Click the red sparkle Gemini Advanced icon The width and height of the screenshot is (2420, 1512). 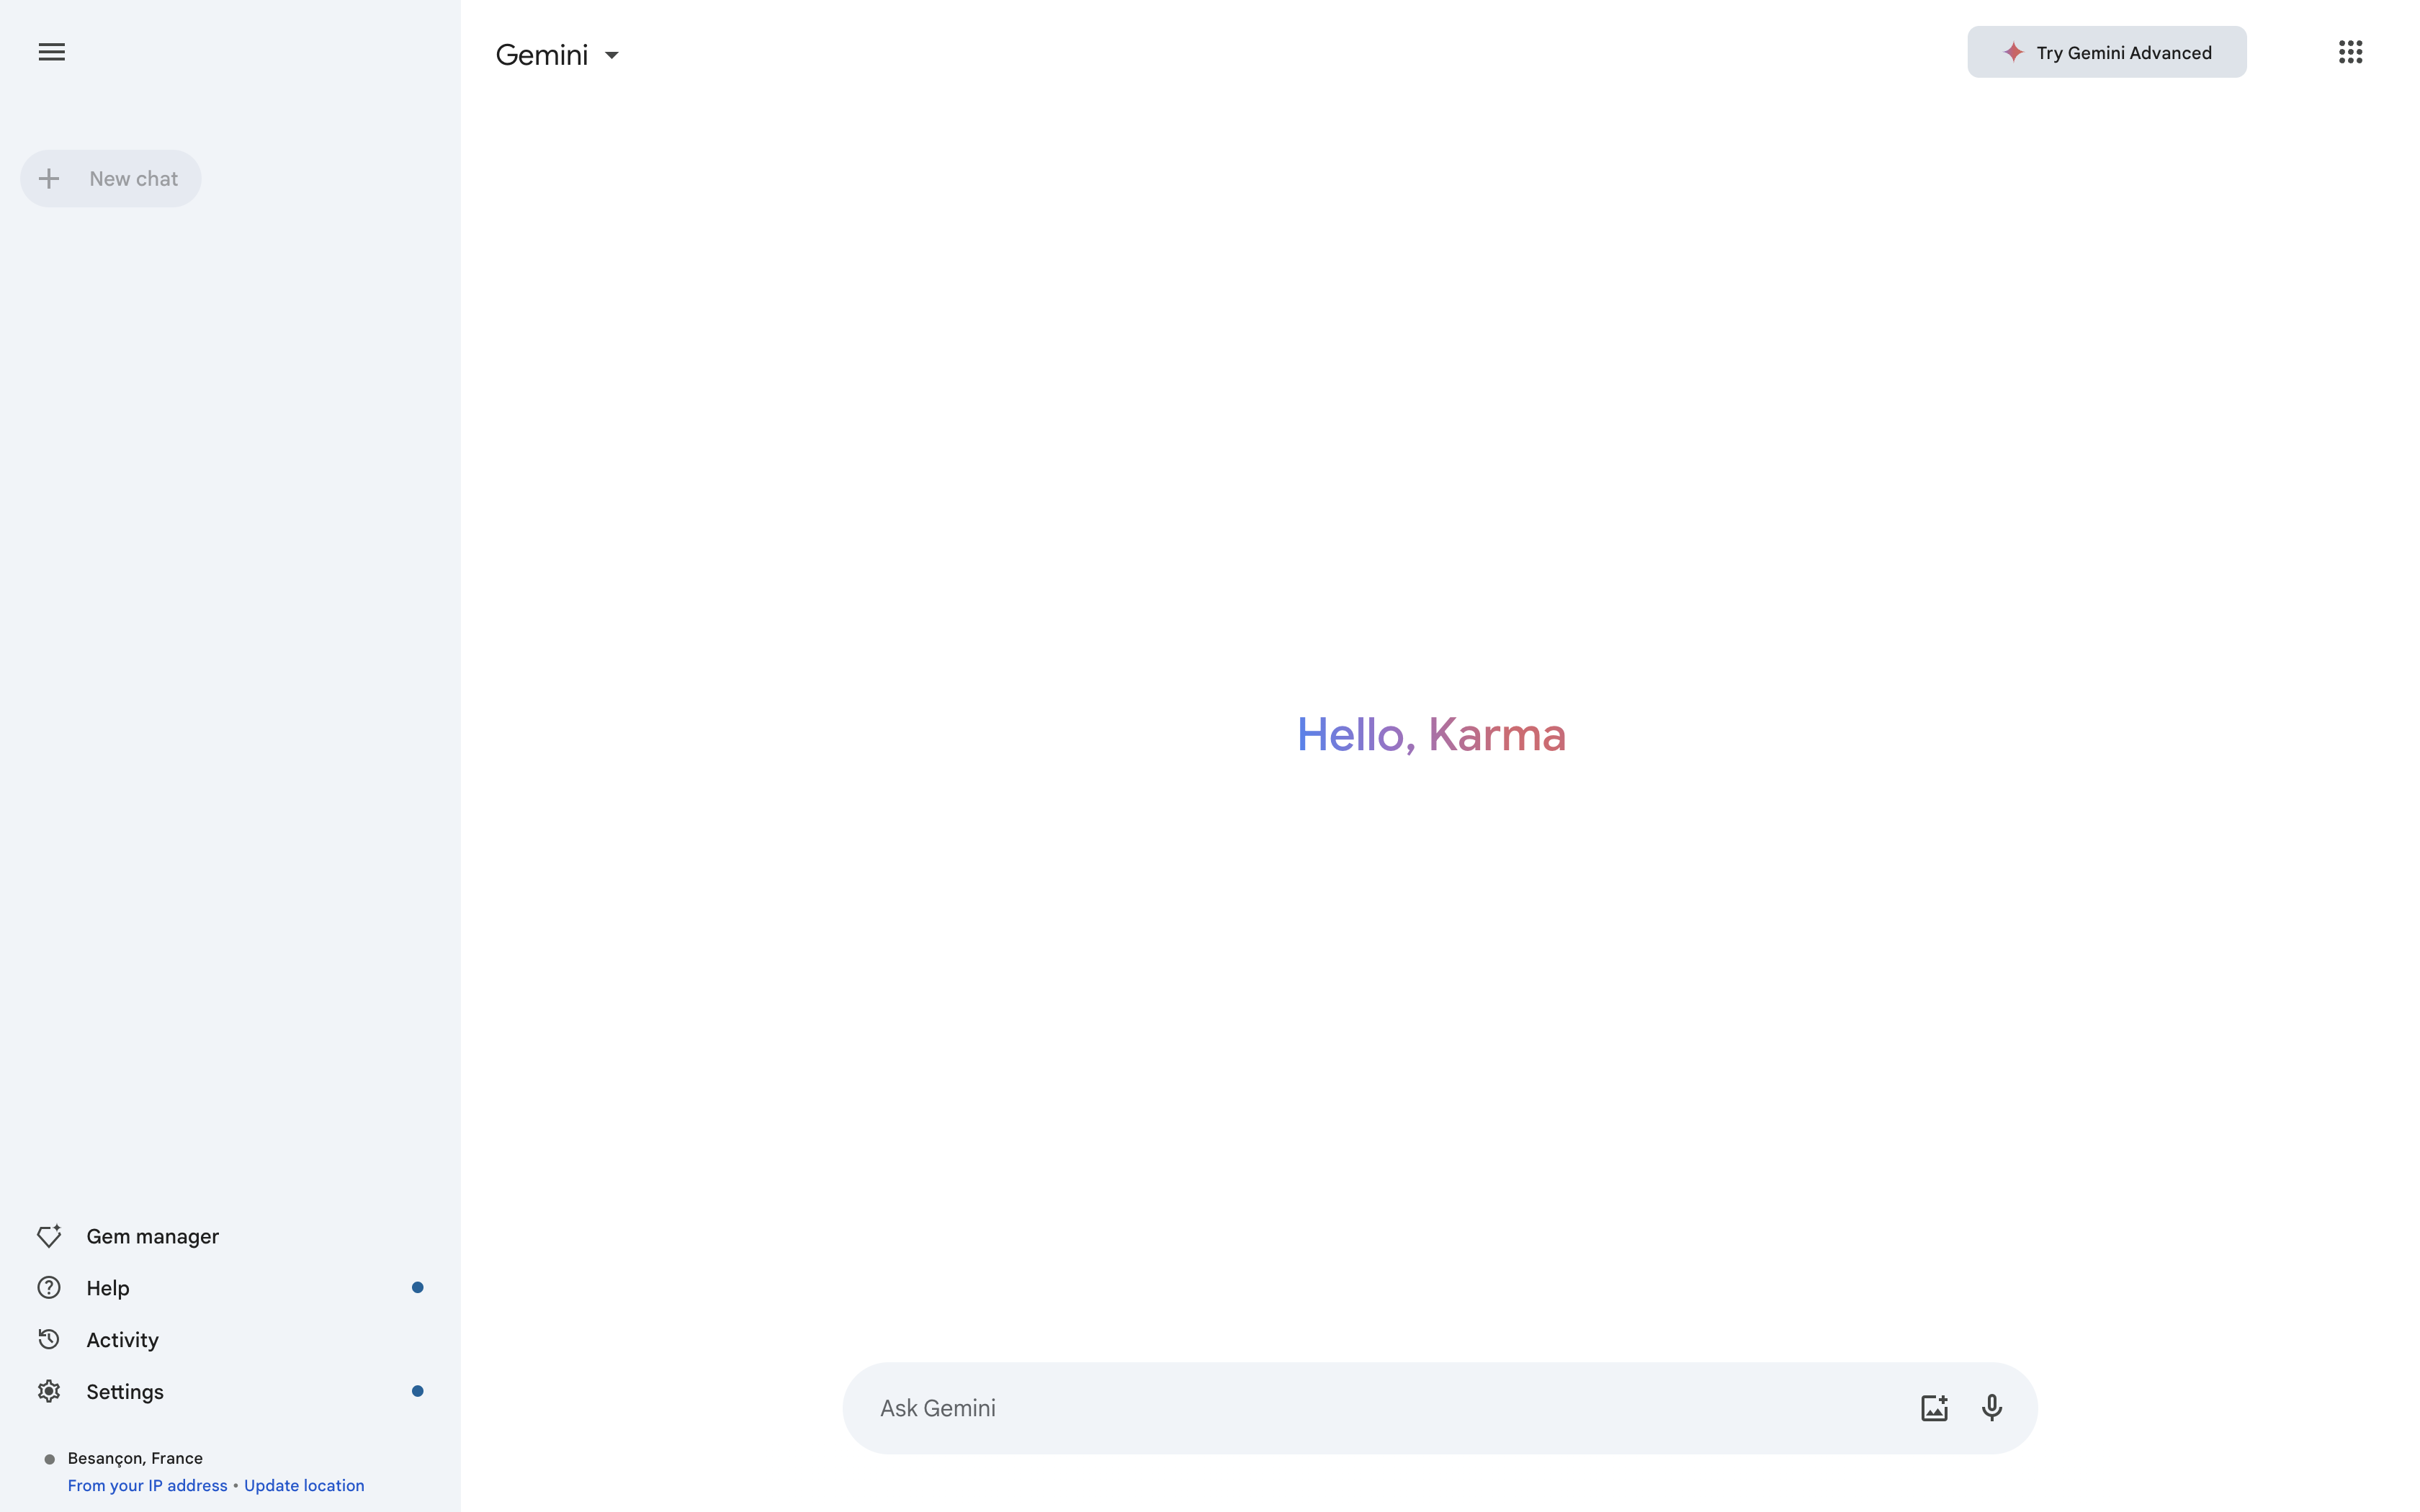pos(2013,52)
